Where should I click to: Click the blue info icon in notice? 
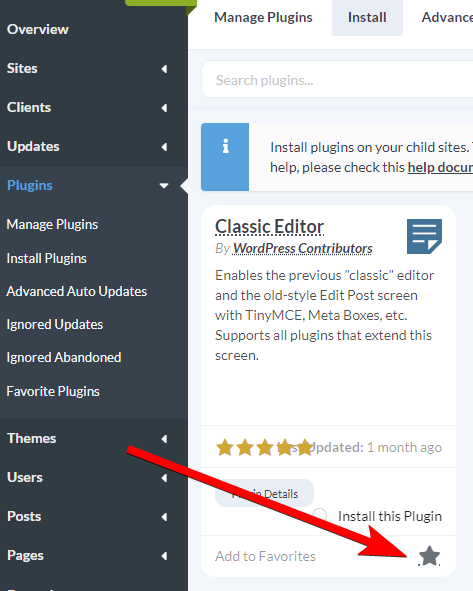pos(225,146)
